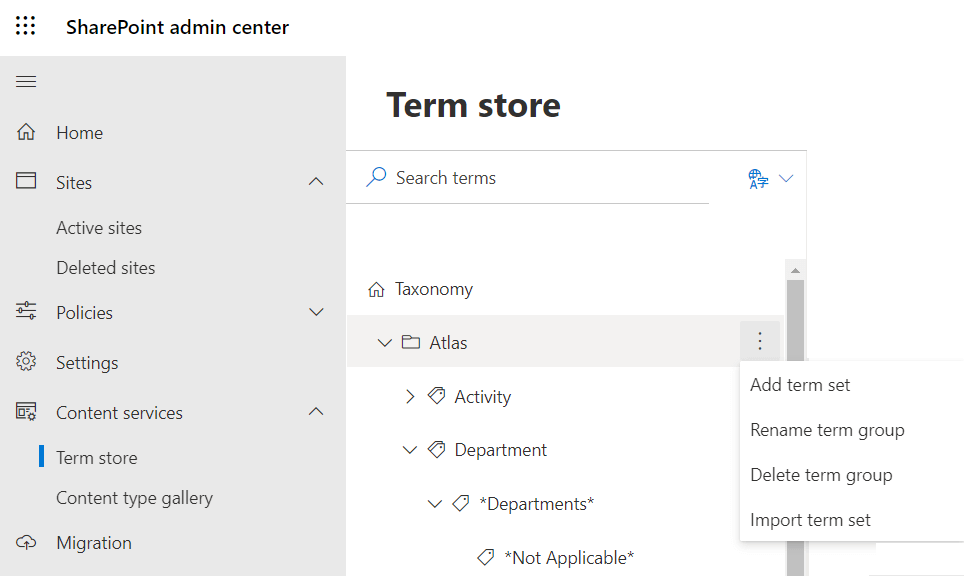
Task: Click the Atlas folder icon
Action: (x=412, y=341)
